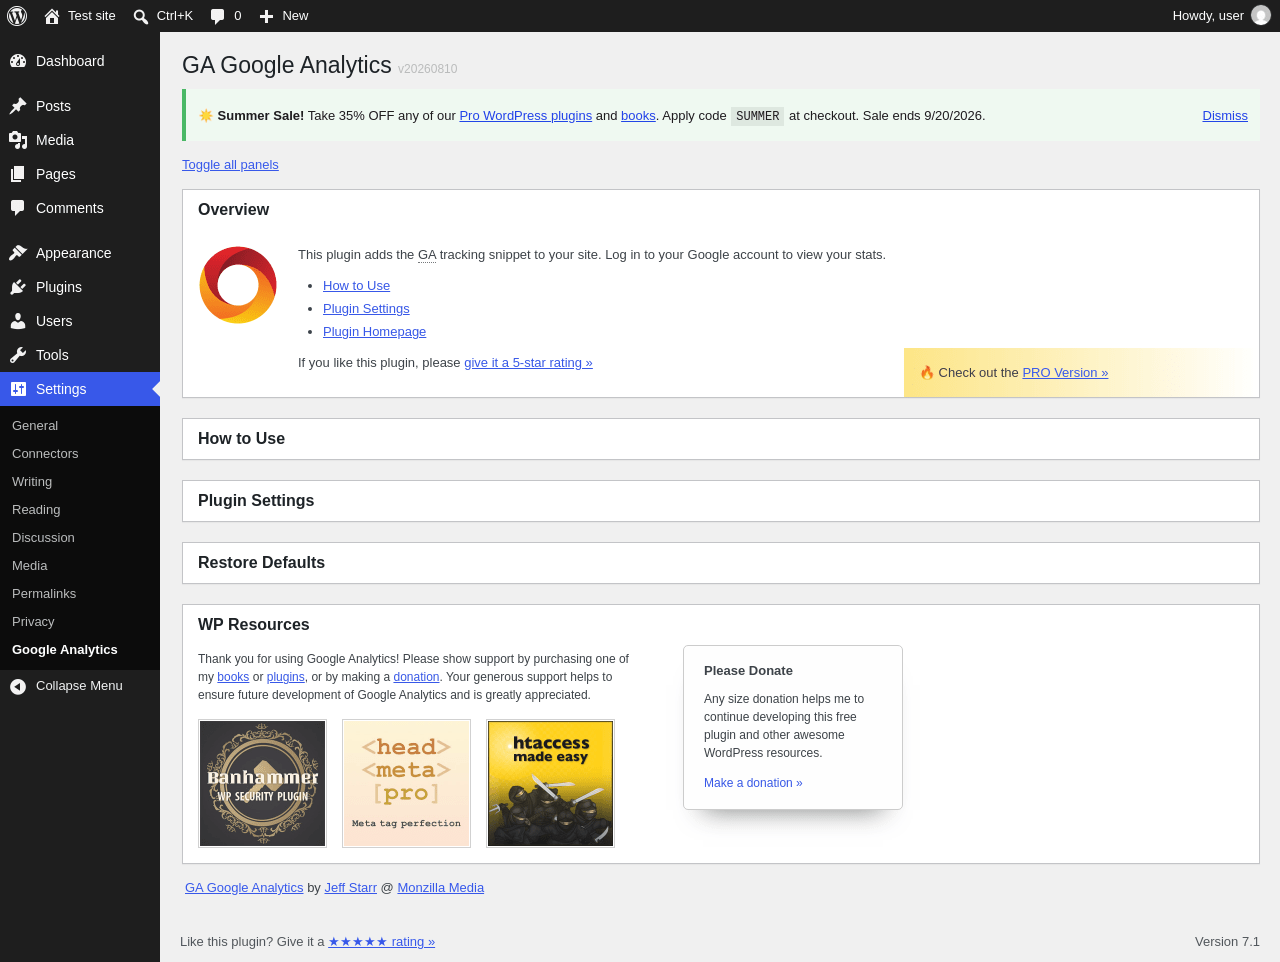Open the Head Meta Pro thumbnail

click(x=407, y=784)
